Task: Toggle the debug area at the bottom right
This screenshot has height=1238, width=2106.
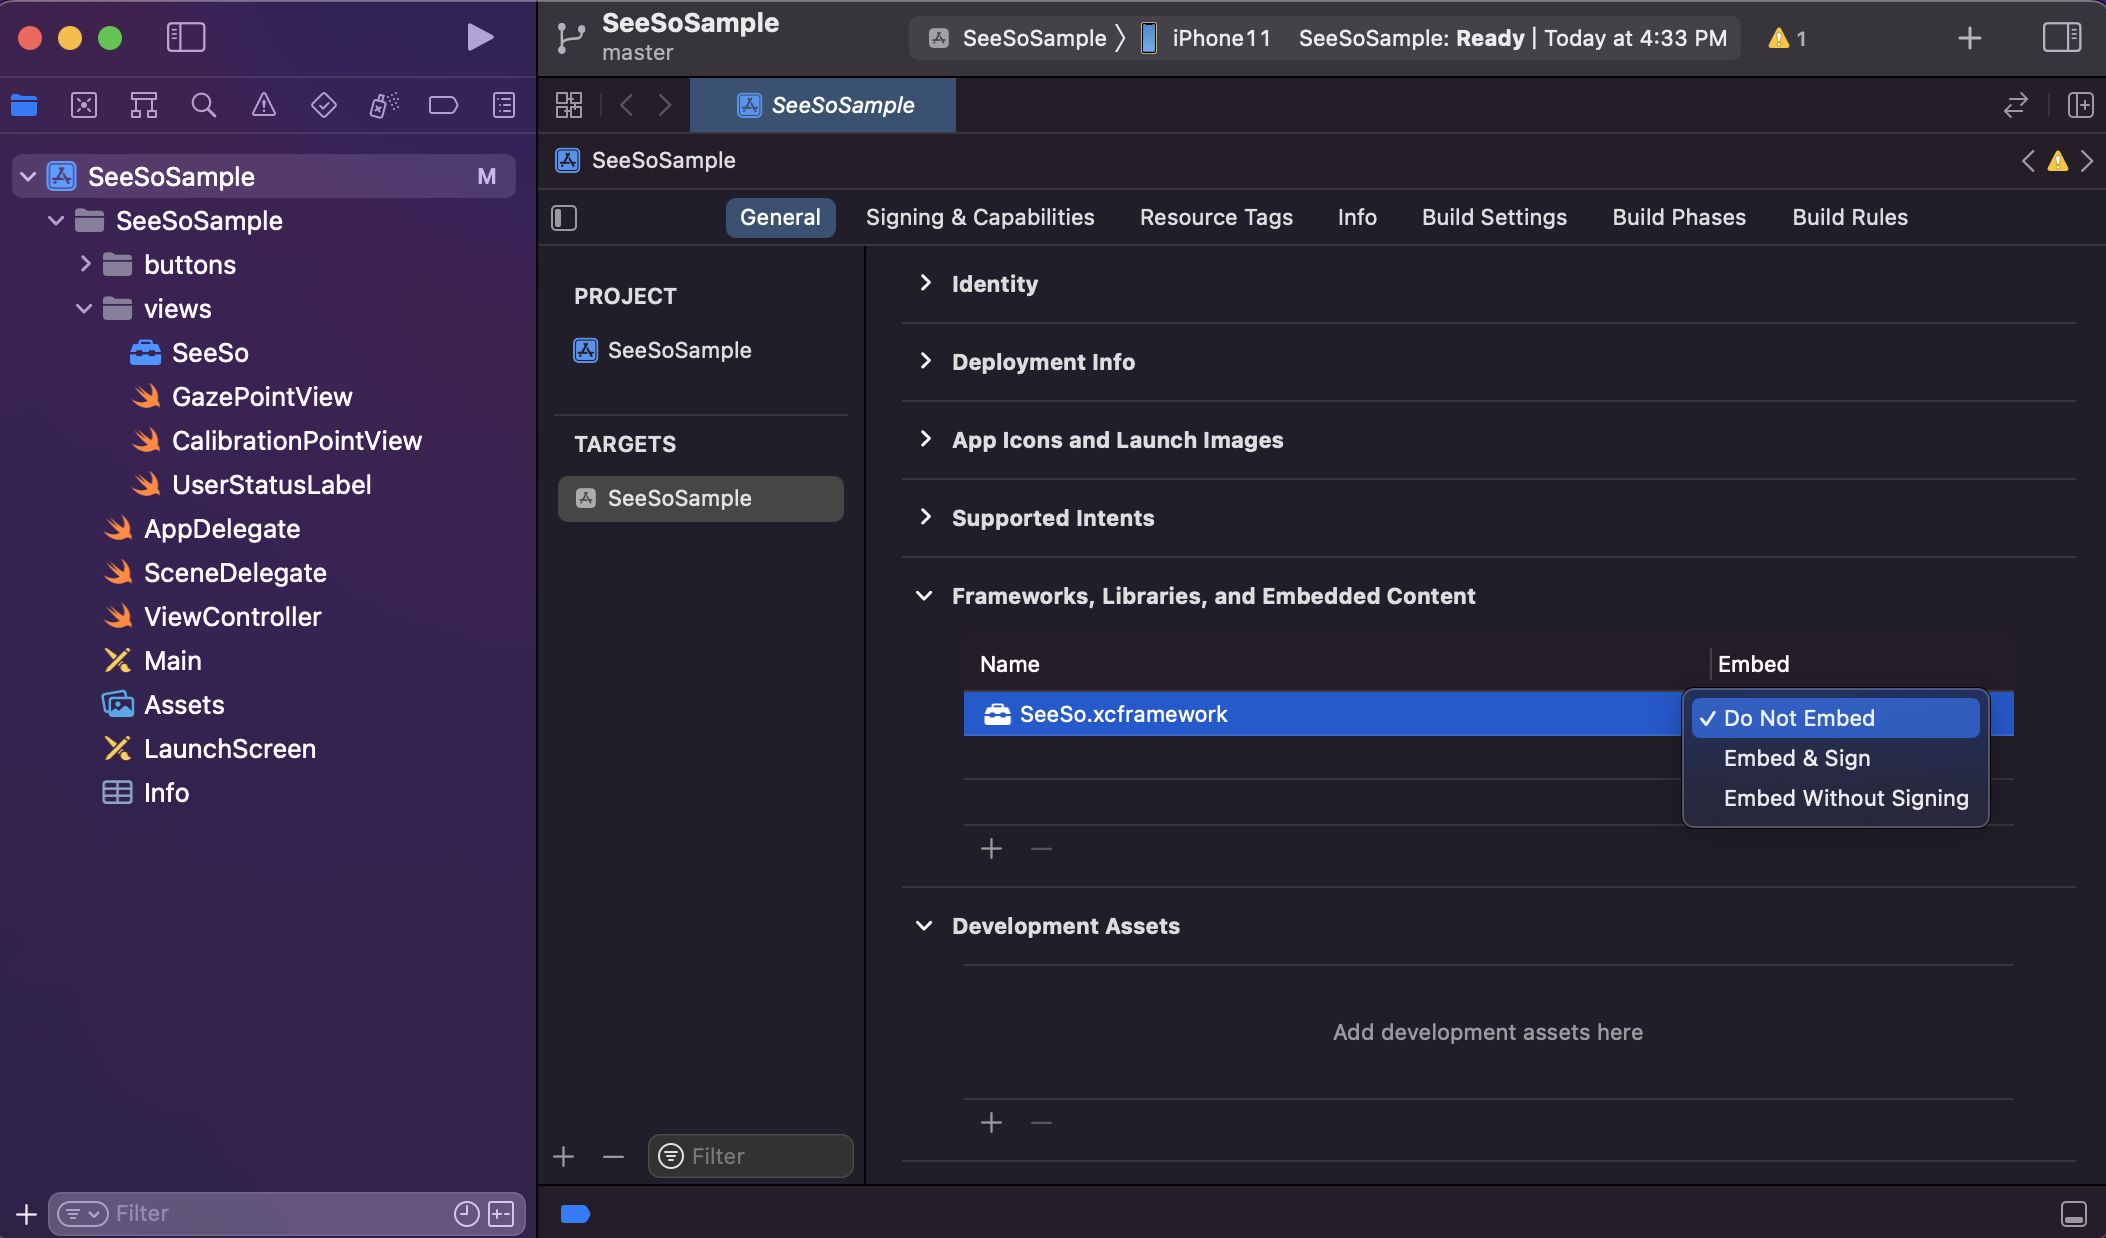Action: click(x=2074, y=1214)
